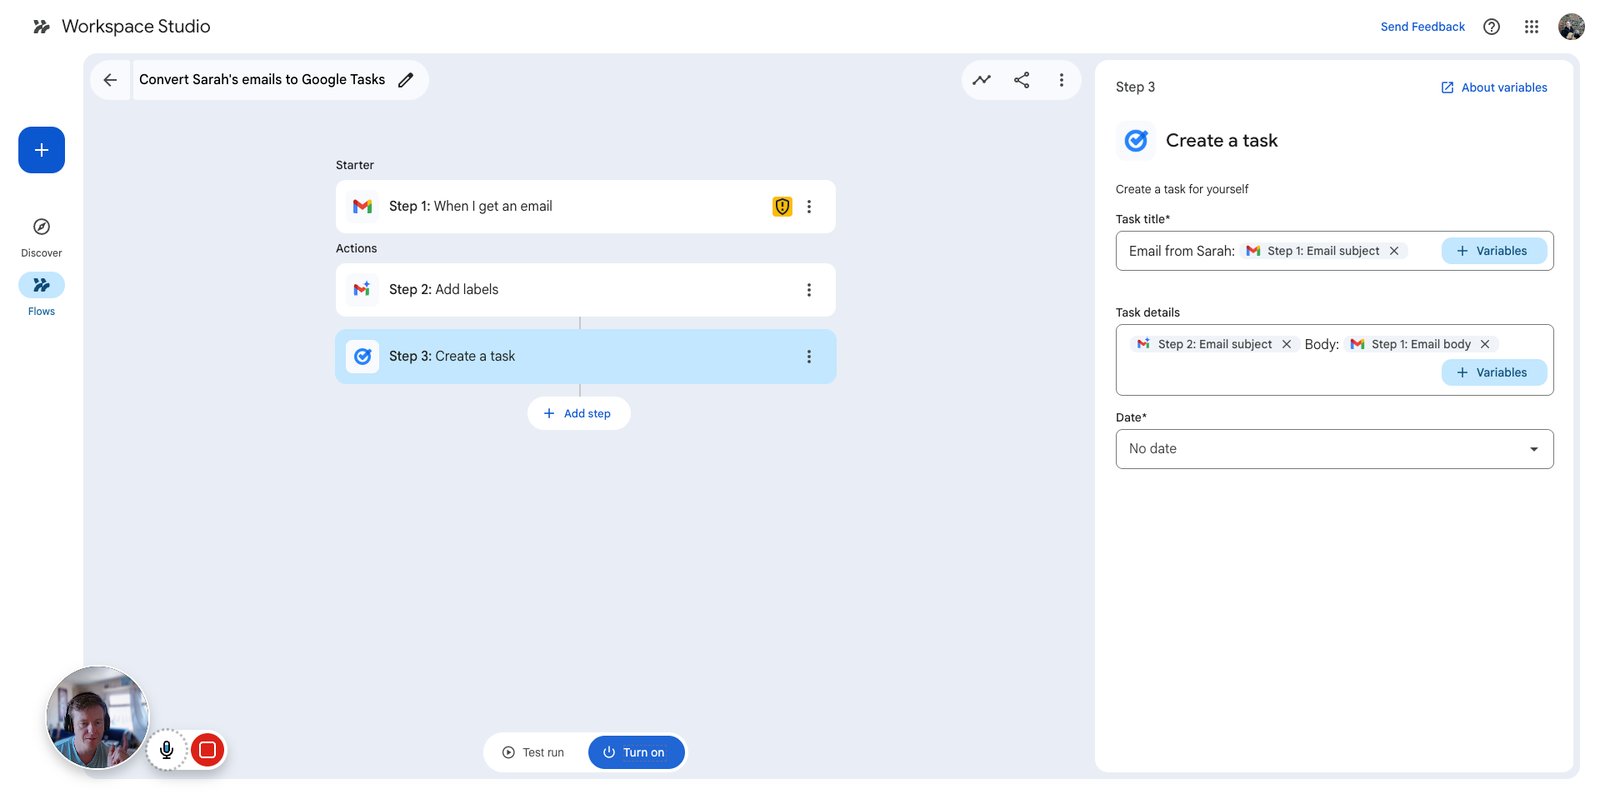Add Variables to the Task details field
1600x799 pixels.
tap(1493, 372)
